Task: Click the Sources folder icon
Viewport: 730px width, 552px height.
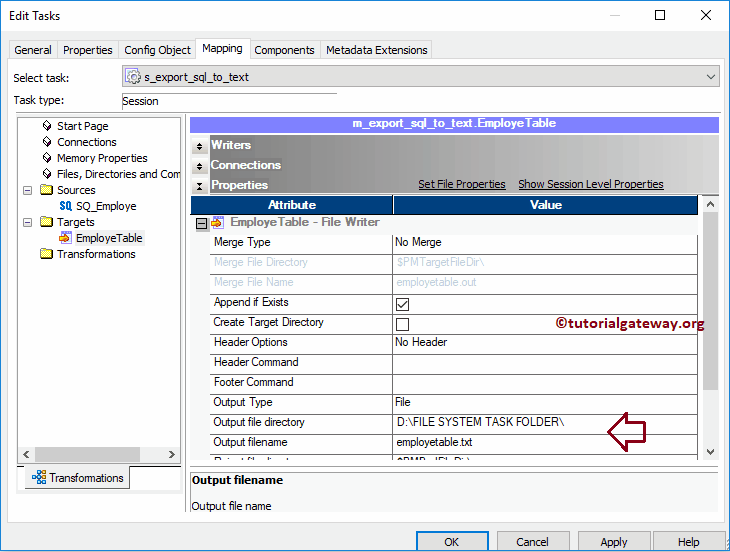Action: [47, 189]
